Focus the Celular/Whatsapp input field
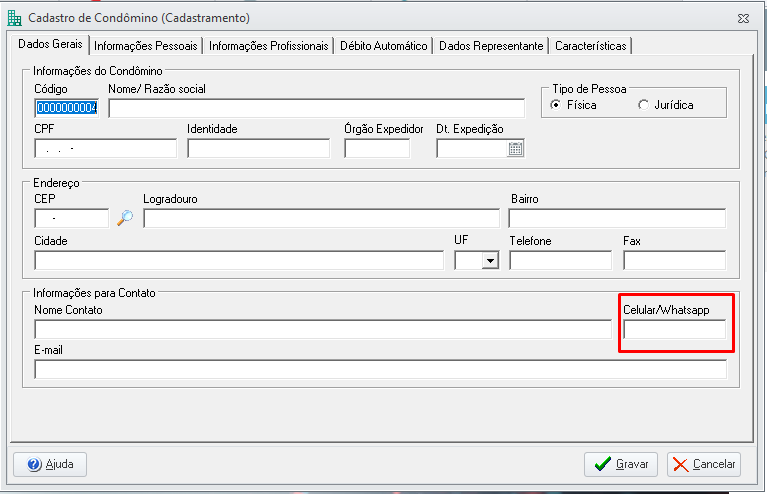The image size is (767, 494). [675, 329]
